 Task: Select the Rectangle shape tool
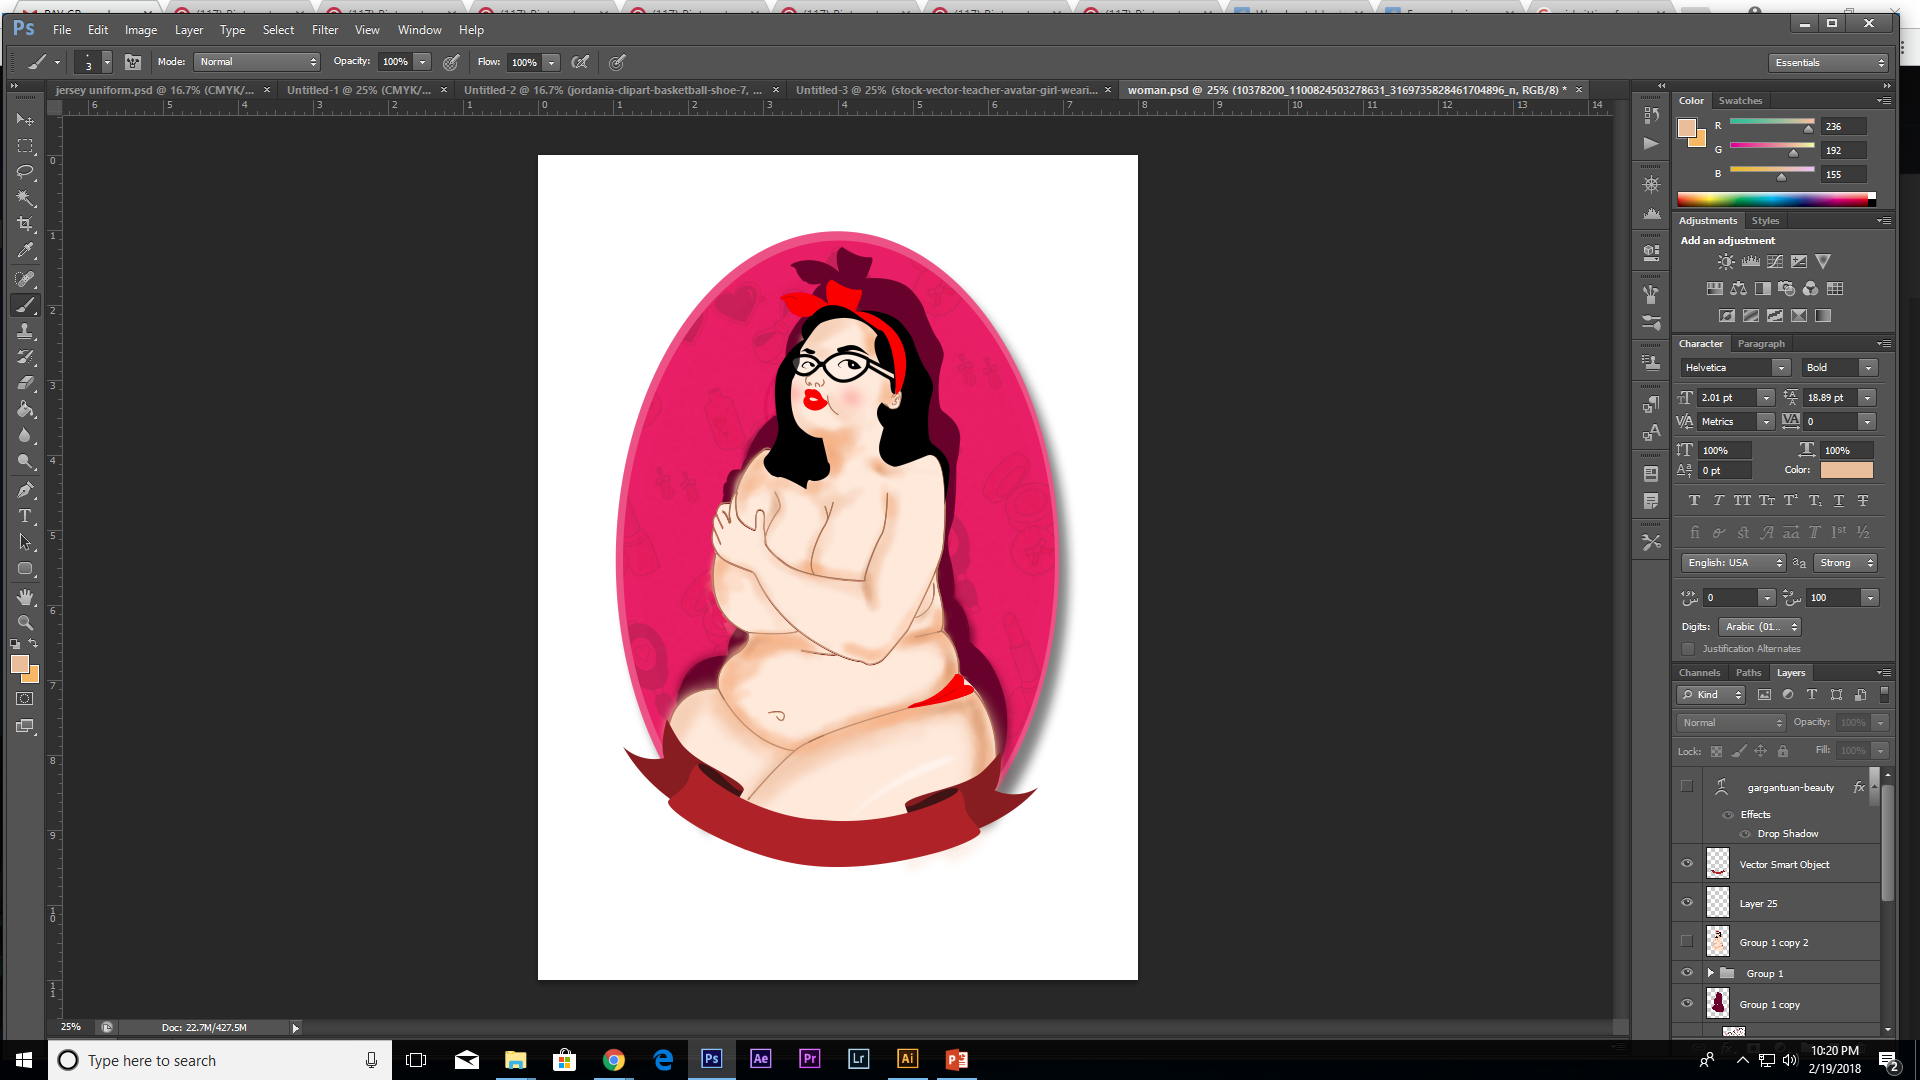(25, 568)
